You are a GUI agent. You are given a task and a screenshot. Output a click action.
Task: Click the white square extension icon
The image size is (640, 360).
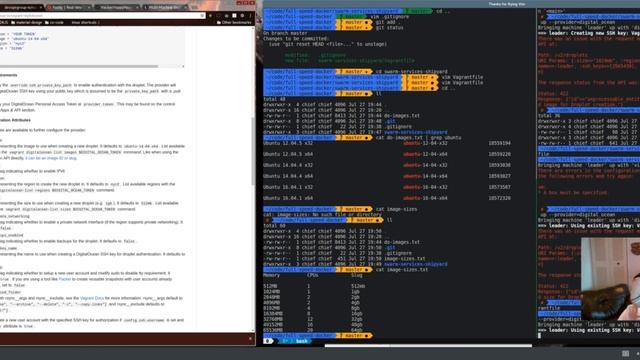click(234, 16)
